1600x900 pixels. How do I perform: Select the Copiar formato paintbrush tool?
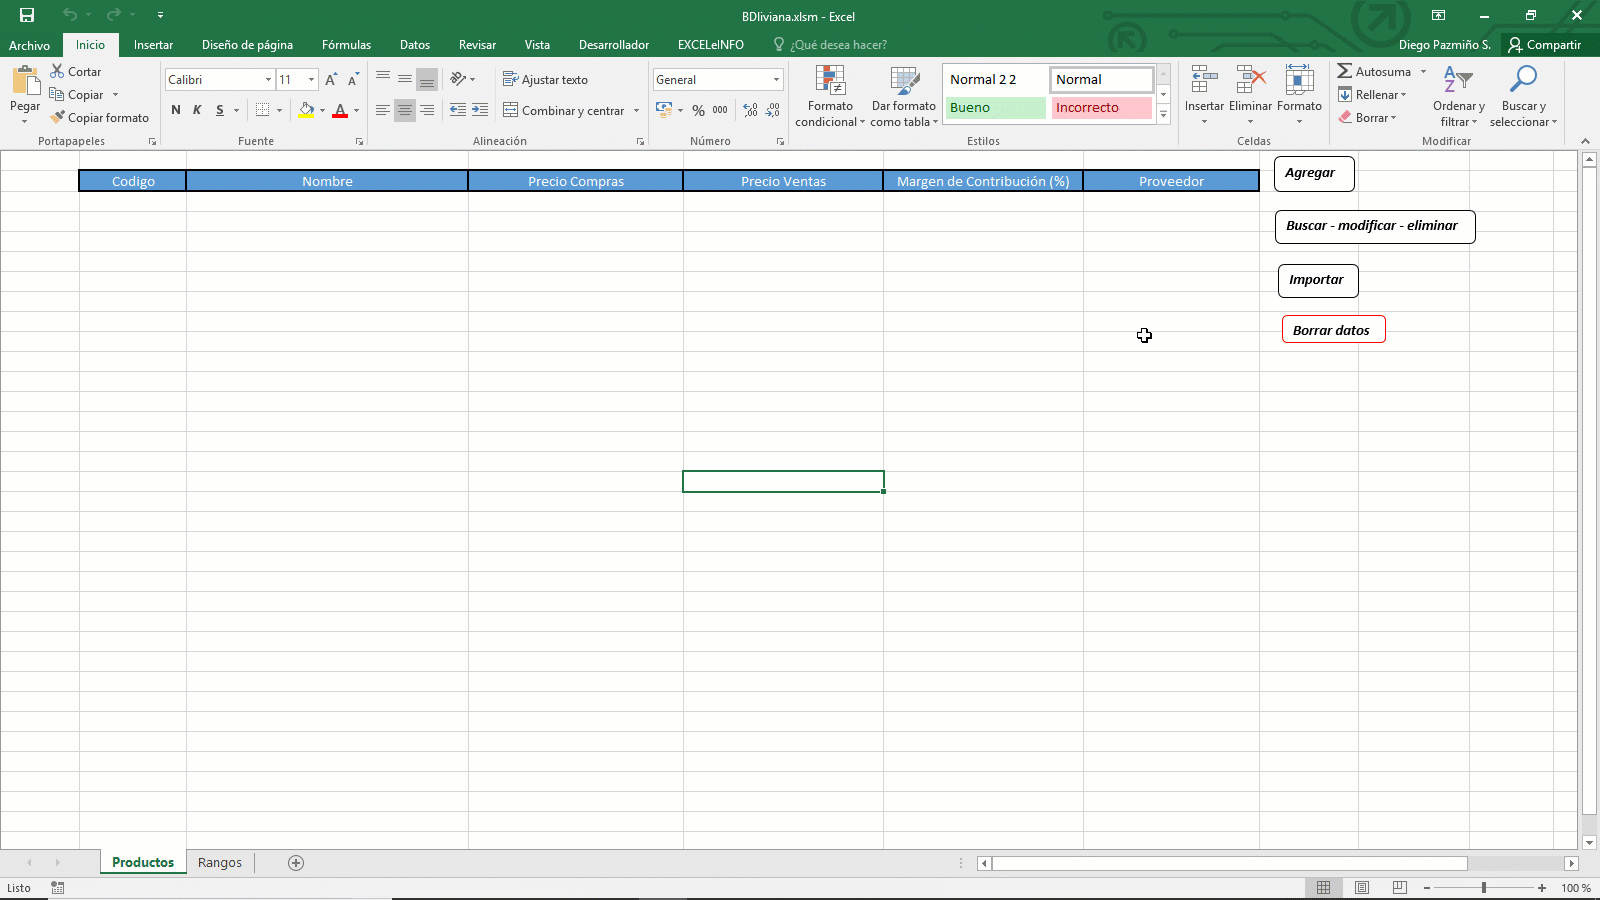click(x=100, y=117)
